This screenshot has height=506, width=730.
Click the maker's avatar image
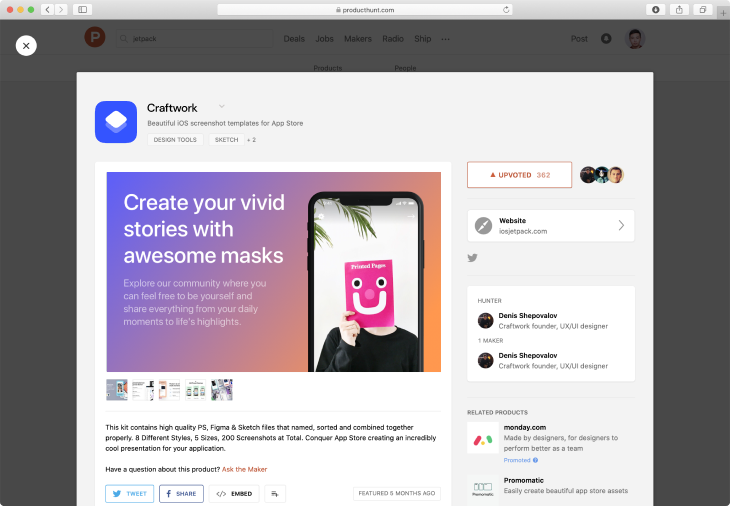click(486, 361)
